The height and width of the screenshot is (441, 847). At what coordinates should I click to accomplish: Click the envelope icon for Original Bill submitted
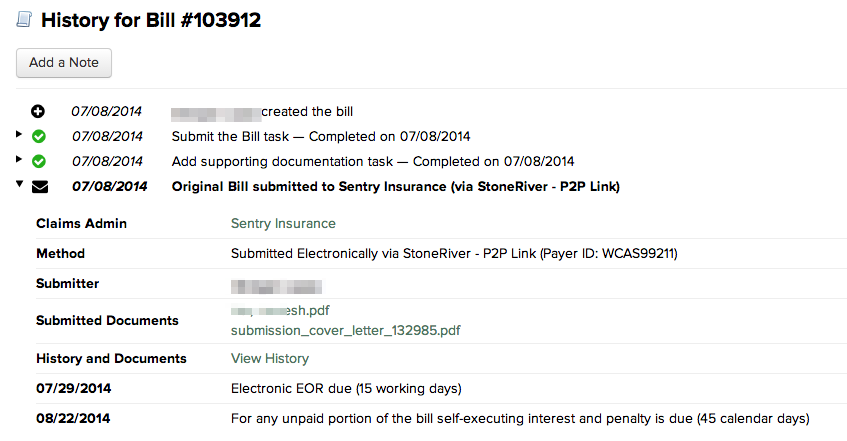40,187
